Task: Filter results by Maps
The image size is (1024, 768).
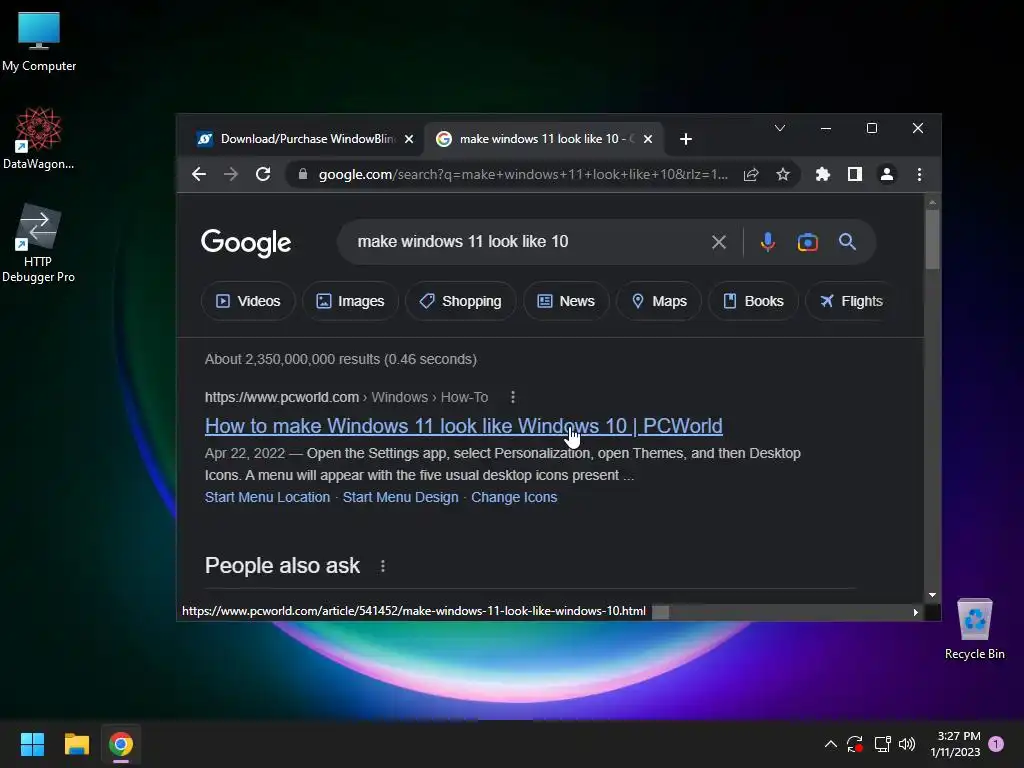Action: tap(659, 301)
